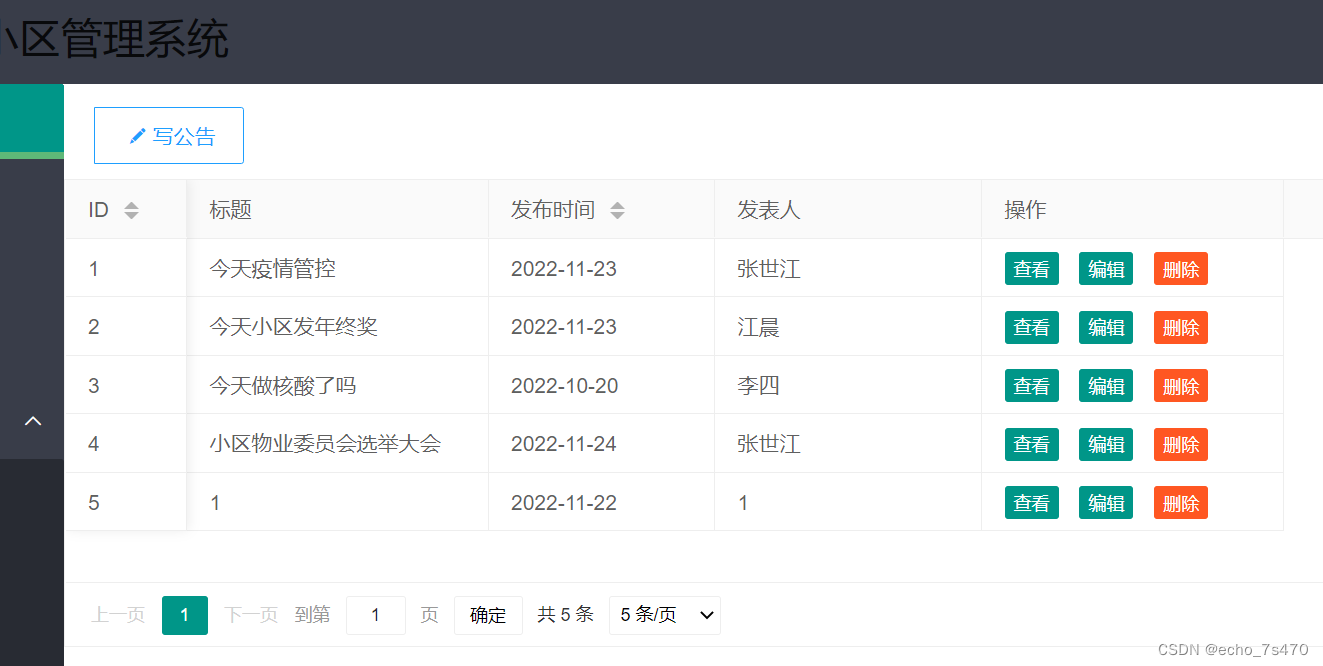1323x666 pixels.
Task: Click the ascending sort arrow beside 发布时间
Action: [618, 205]
